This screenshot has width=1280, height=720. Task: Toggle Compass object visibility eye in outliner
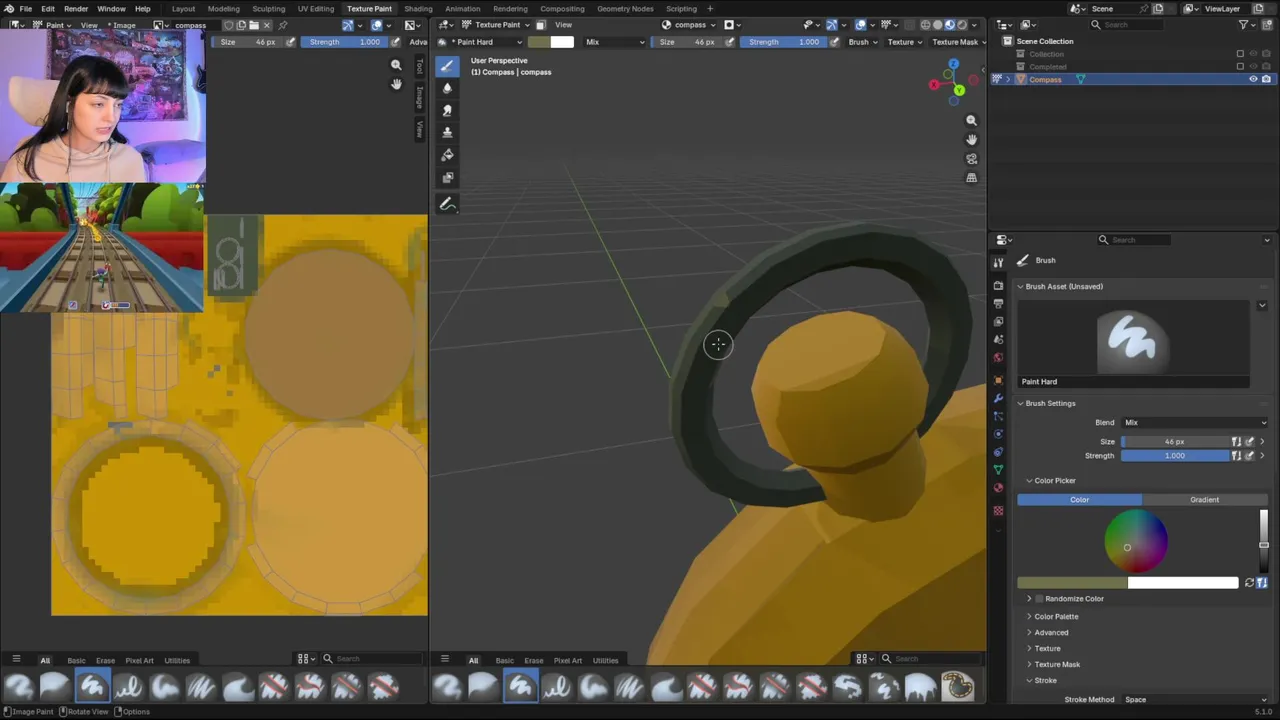point(1253,79)
